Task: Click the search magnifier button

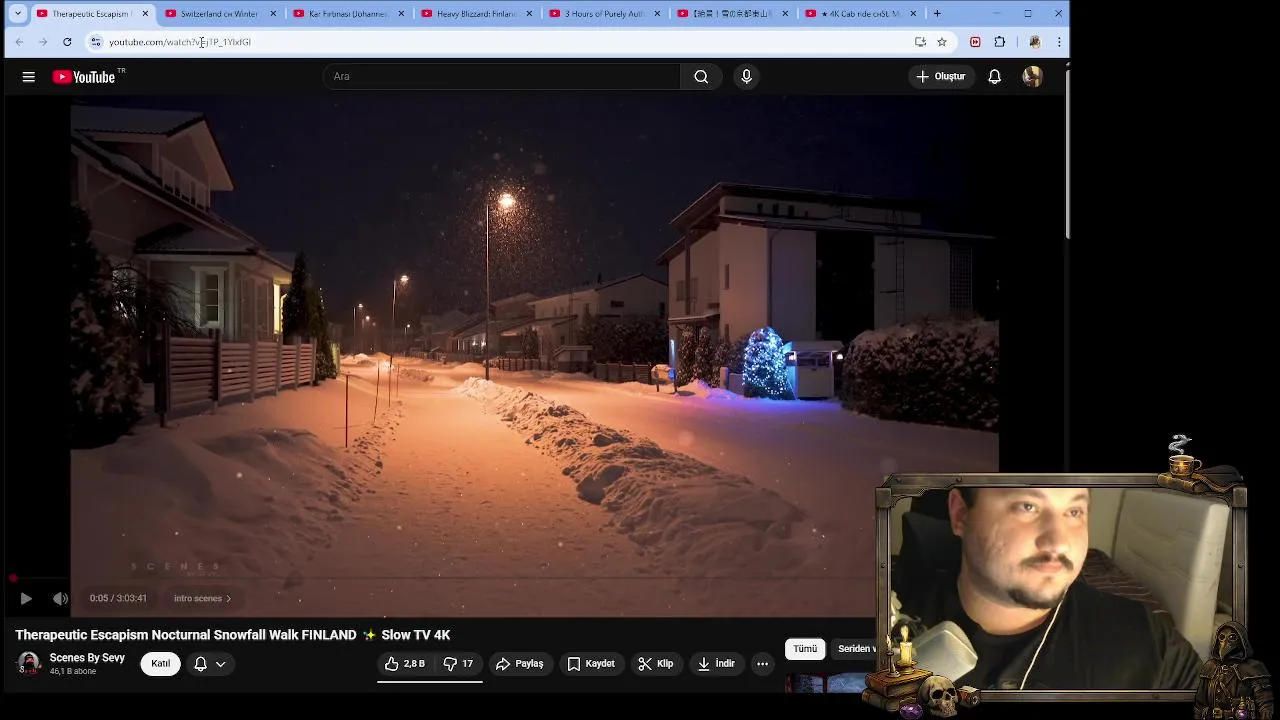Action: pos(701,77)
